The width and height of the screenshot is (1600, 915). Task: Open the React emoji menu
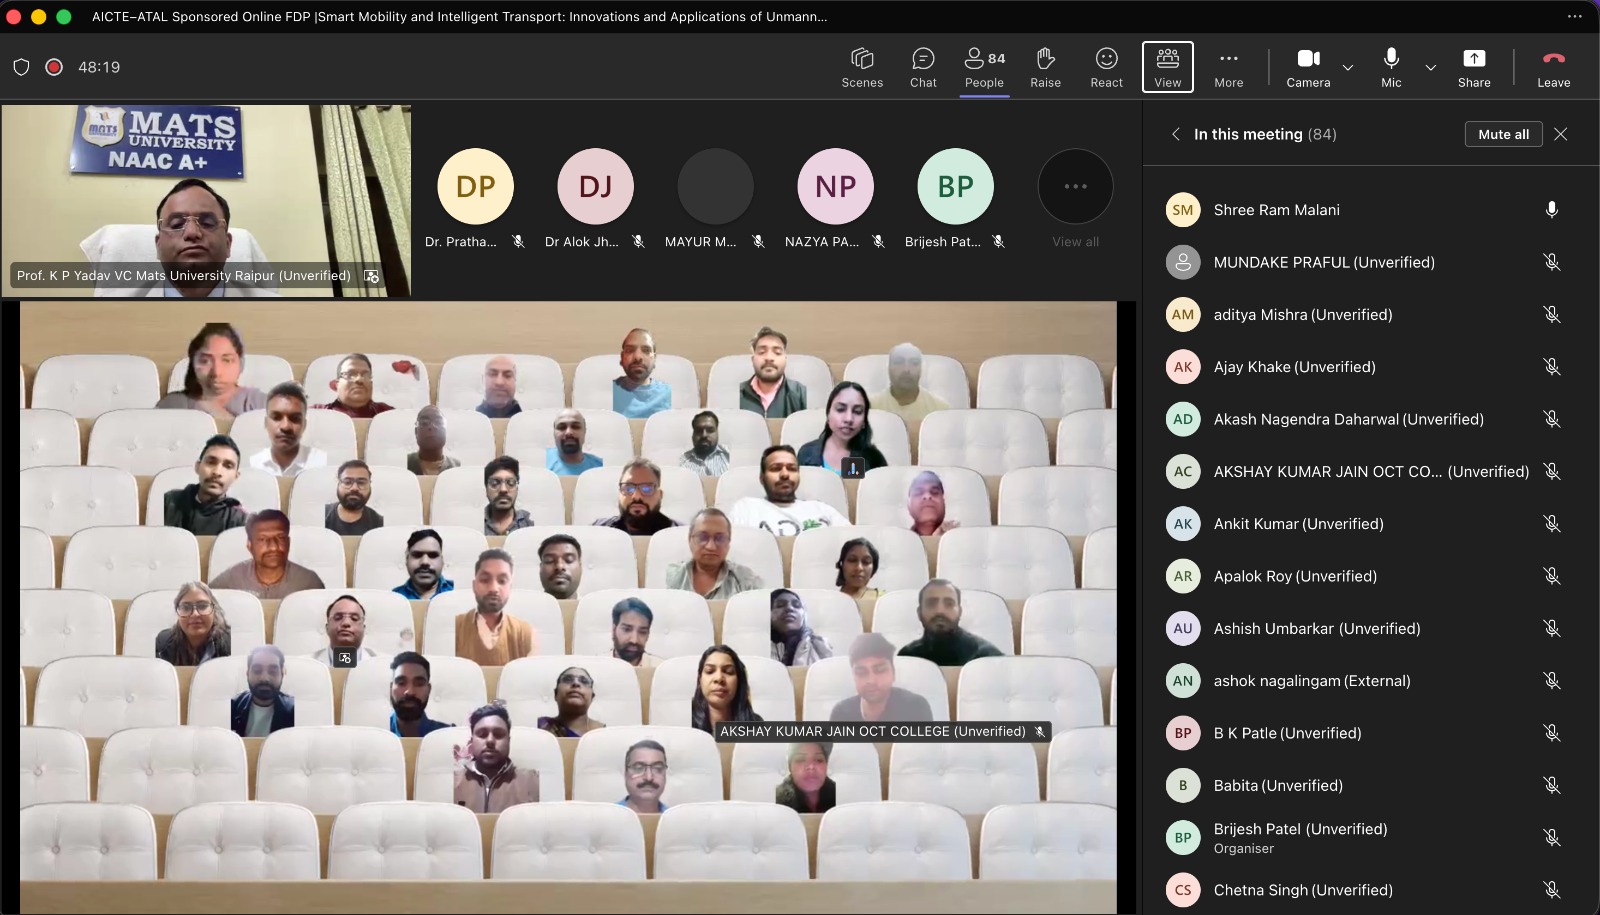click(x=1106, y=67)
